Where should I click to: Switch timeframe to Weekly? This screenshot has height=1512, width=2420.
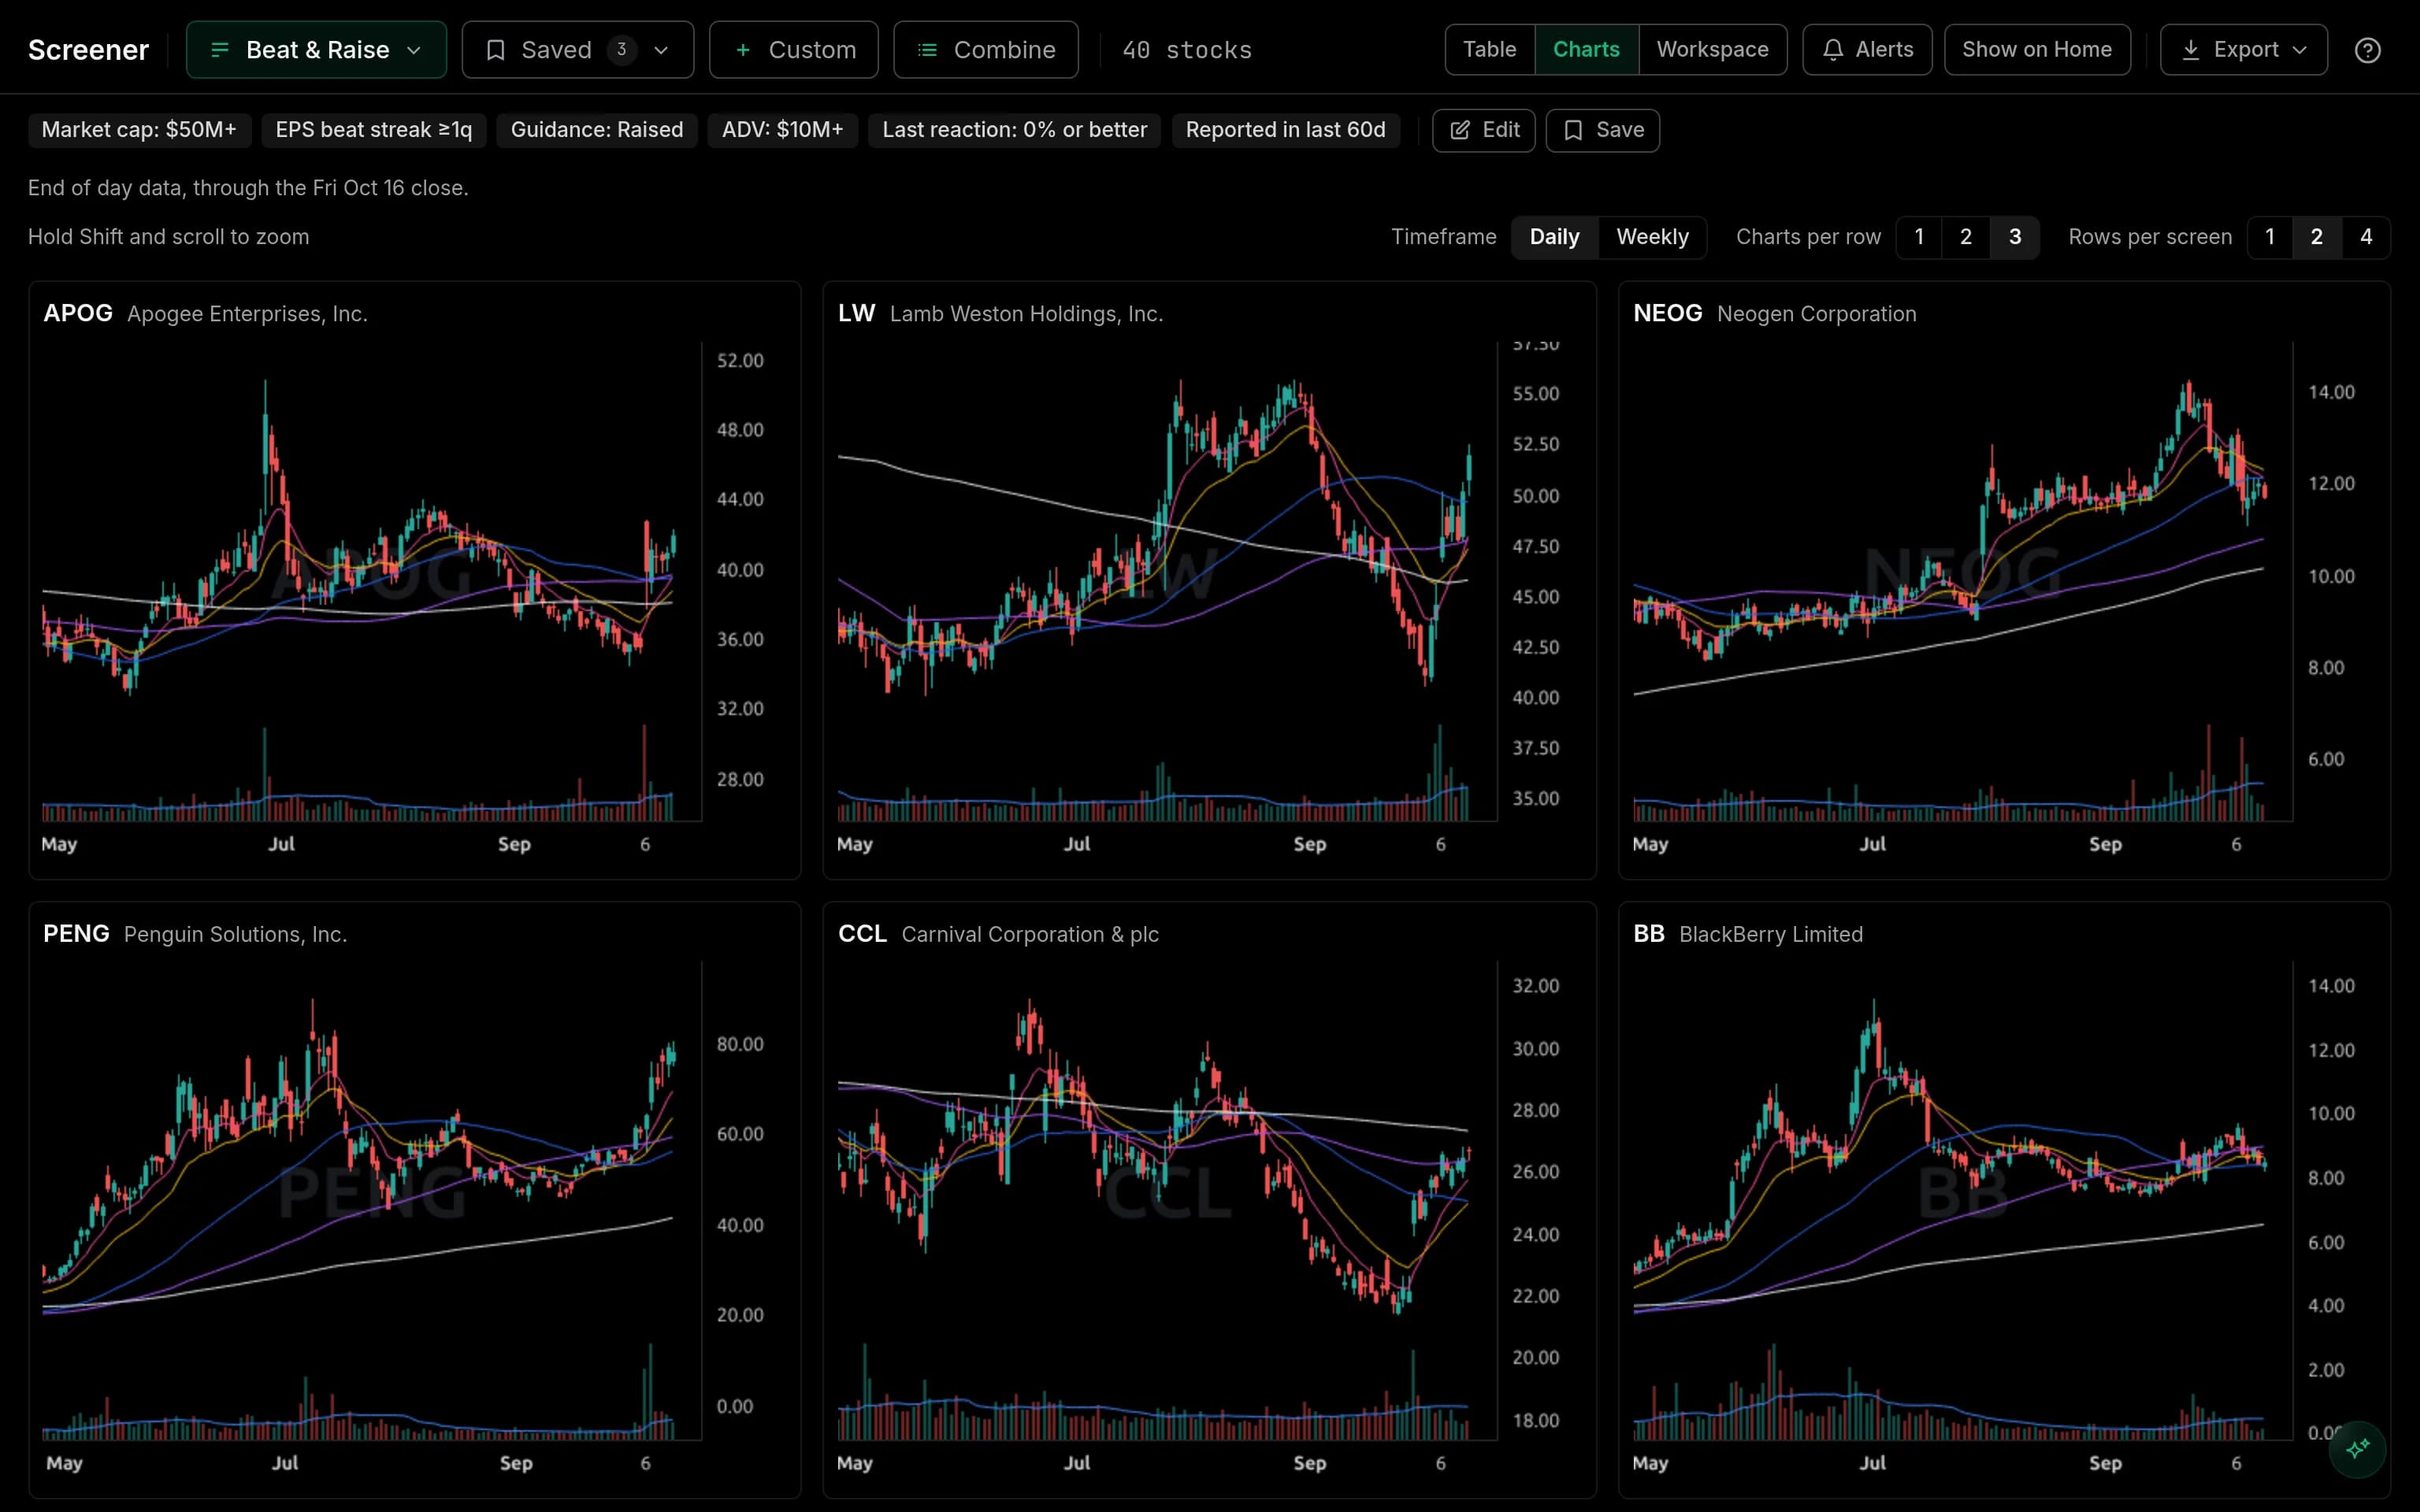click(x=1652, y=237)
